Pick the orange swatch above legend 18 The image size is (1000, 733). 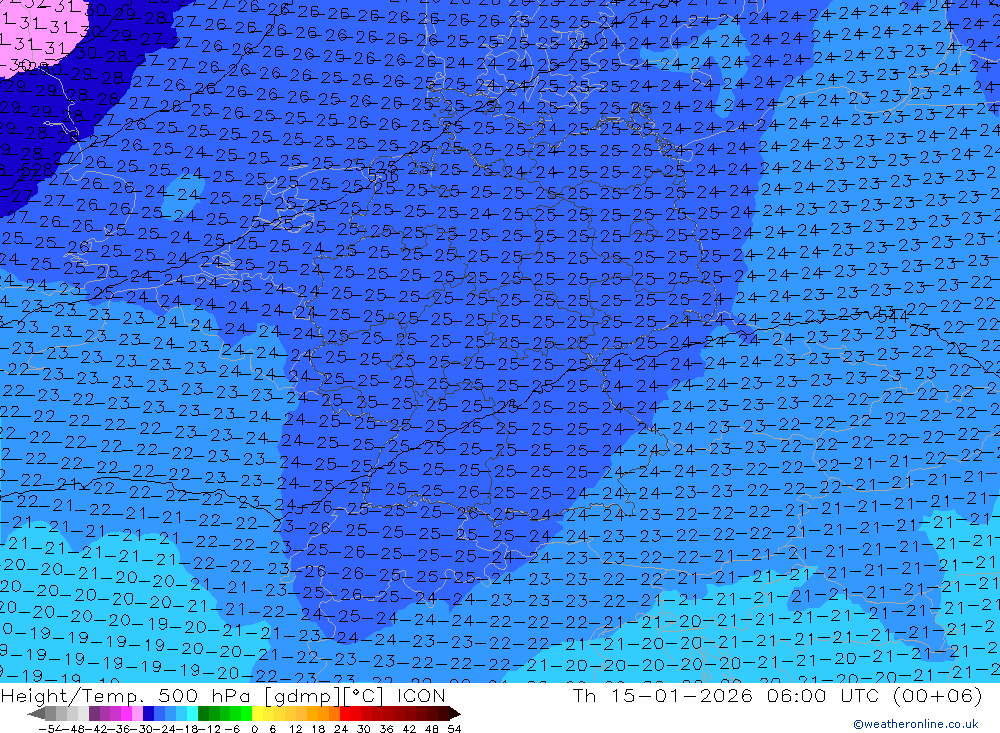click(x=324, y=714)
